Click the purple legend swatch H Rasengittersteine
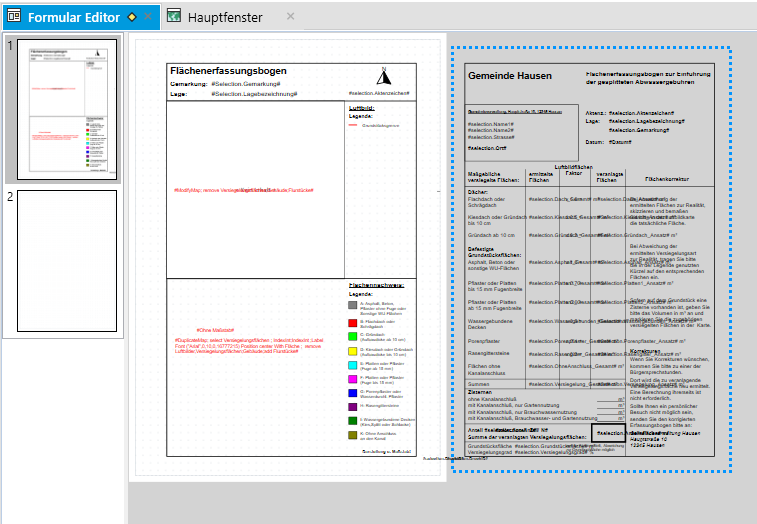This screenshot has width=757, height=524. point(352,407)
